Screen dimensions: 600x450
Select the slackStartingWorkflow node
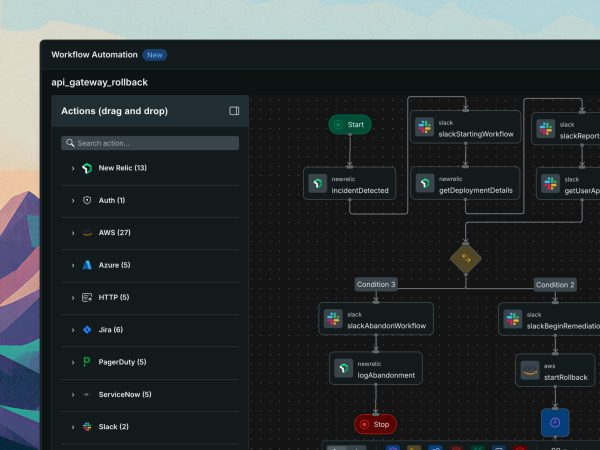(x=466, y=127)
